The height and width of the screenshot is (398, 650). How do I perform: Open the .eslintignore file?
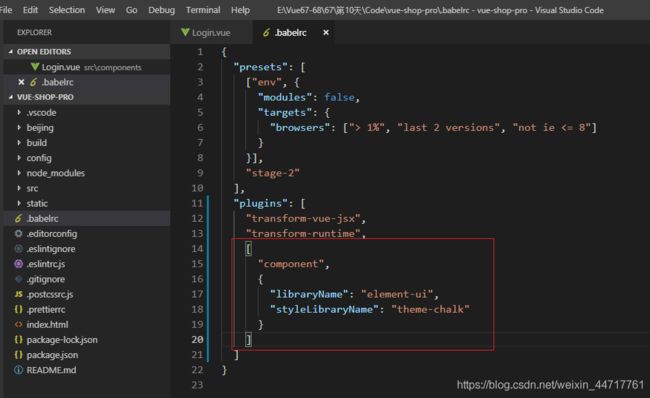point(87,249)
